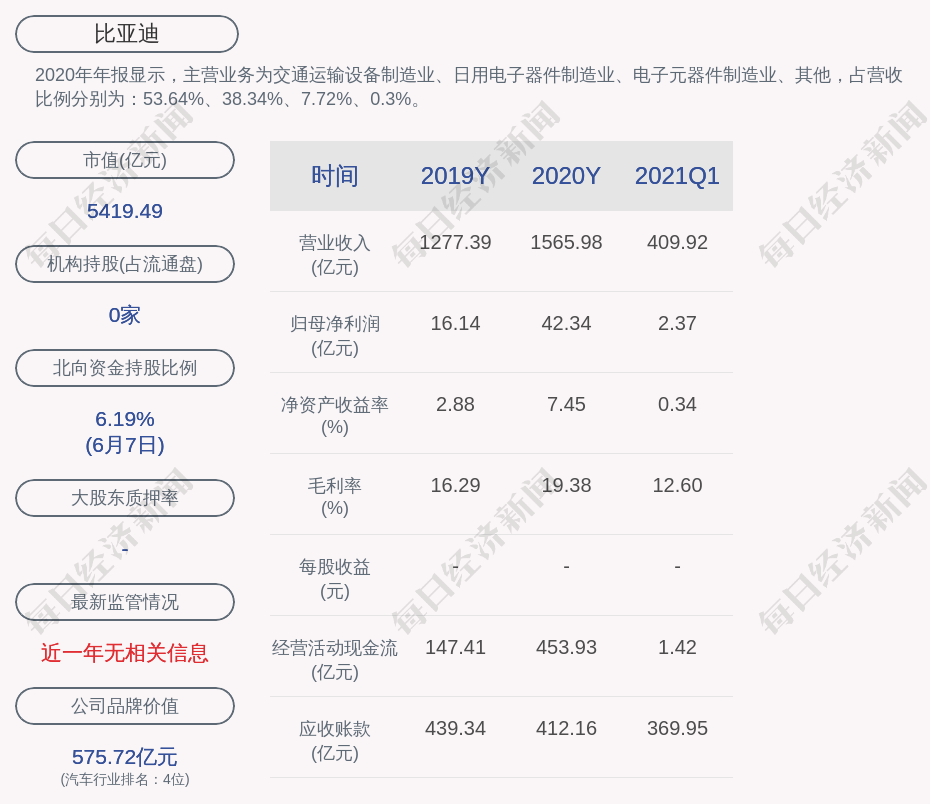
Task: Click the 汽车行业排名:4位 note
Action: coord(125,780)
